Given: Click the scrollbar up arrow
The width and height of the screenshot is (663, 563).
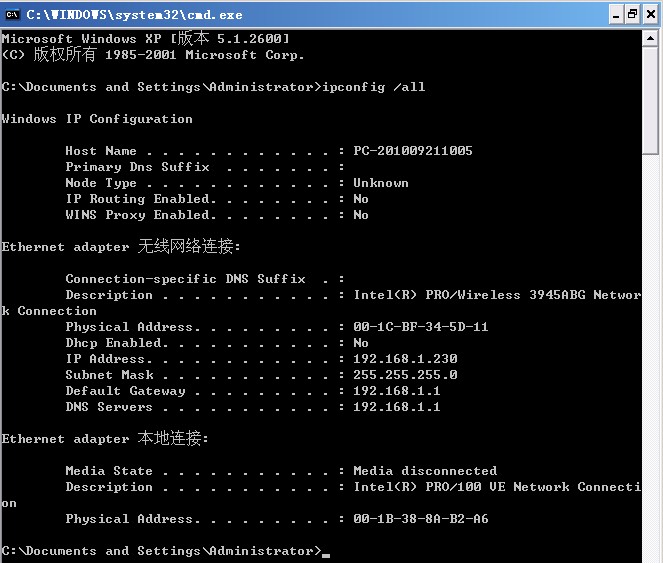Looking at the screenshot, I should (x=651, y=38).
